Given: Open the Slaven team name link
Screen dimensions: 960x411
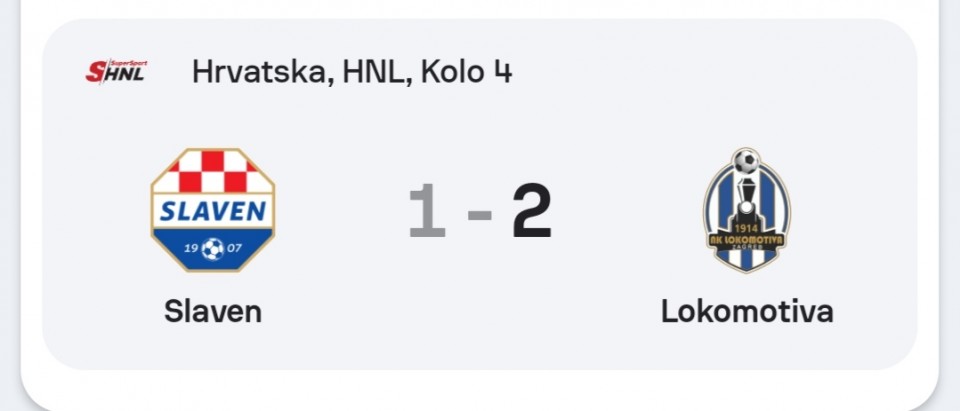Looking at the screenshot, I should 212,311.
